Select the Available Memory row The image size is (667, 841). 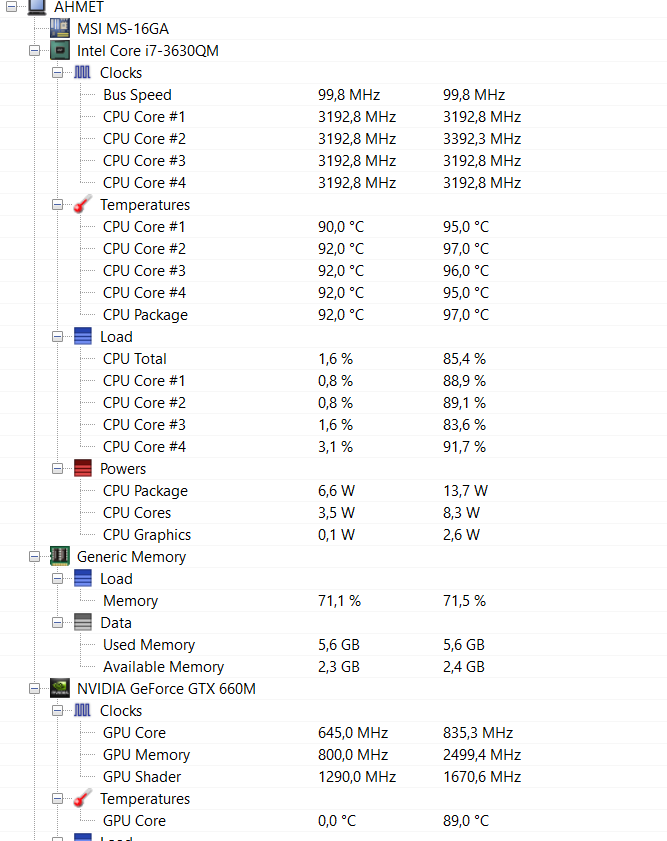[163, 666]
